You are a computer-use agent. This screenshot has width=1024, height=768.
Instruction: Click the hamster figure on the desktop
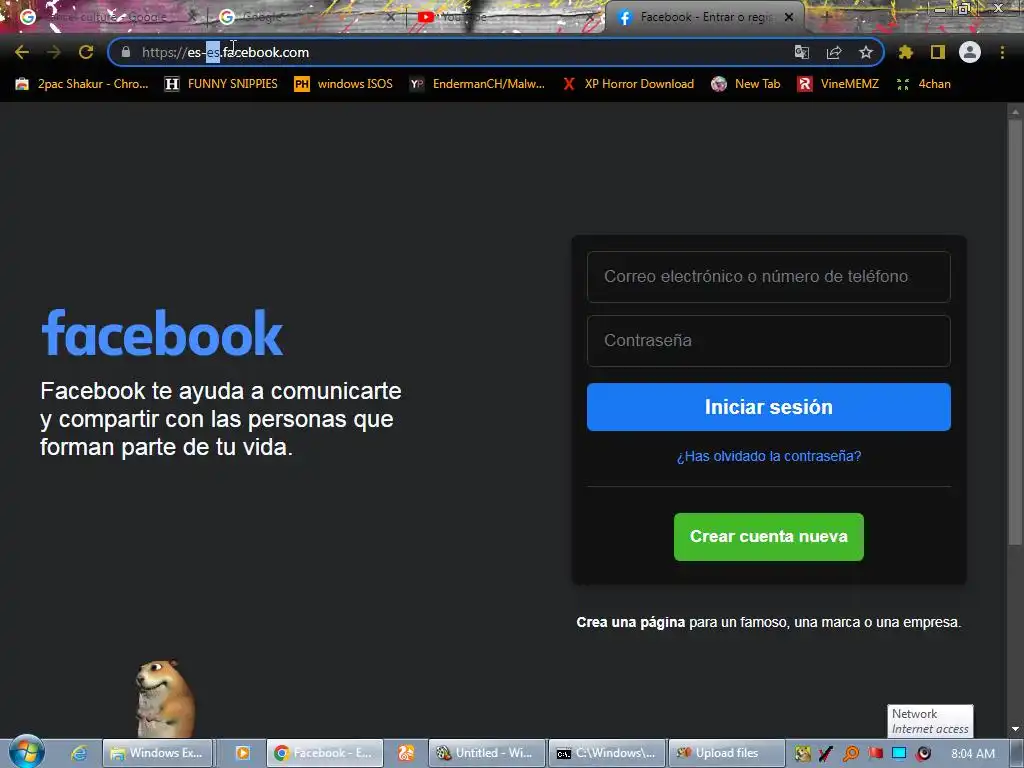click(164, 698)
